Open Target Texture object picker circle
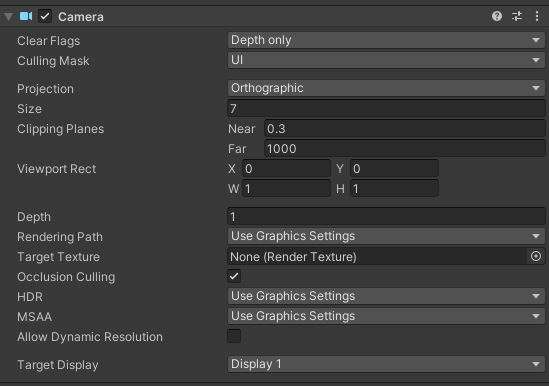The height and width of the screenshot is (386, 549). click(x=536, y=256)
